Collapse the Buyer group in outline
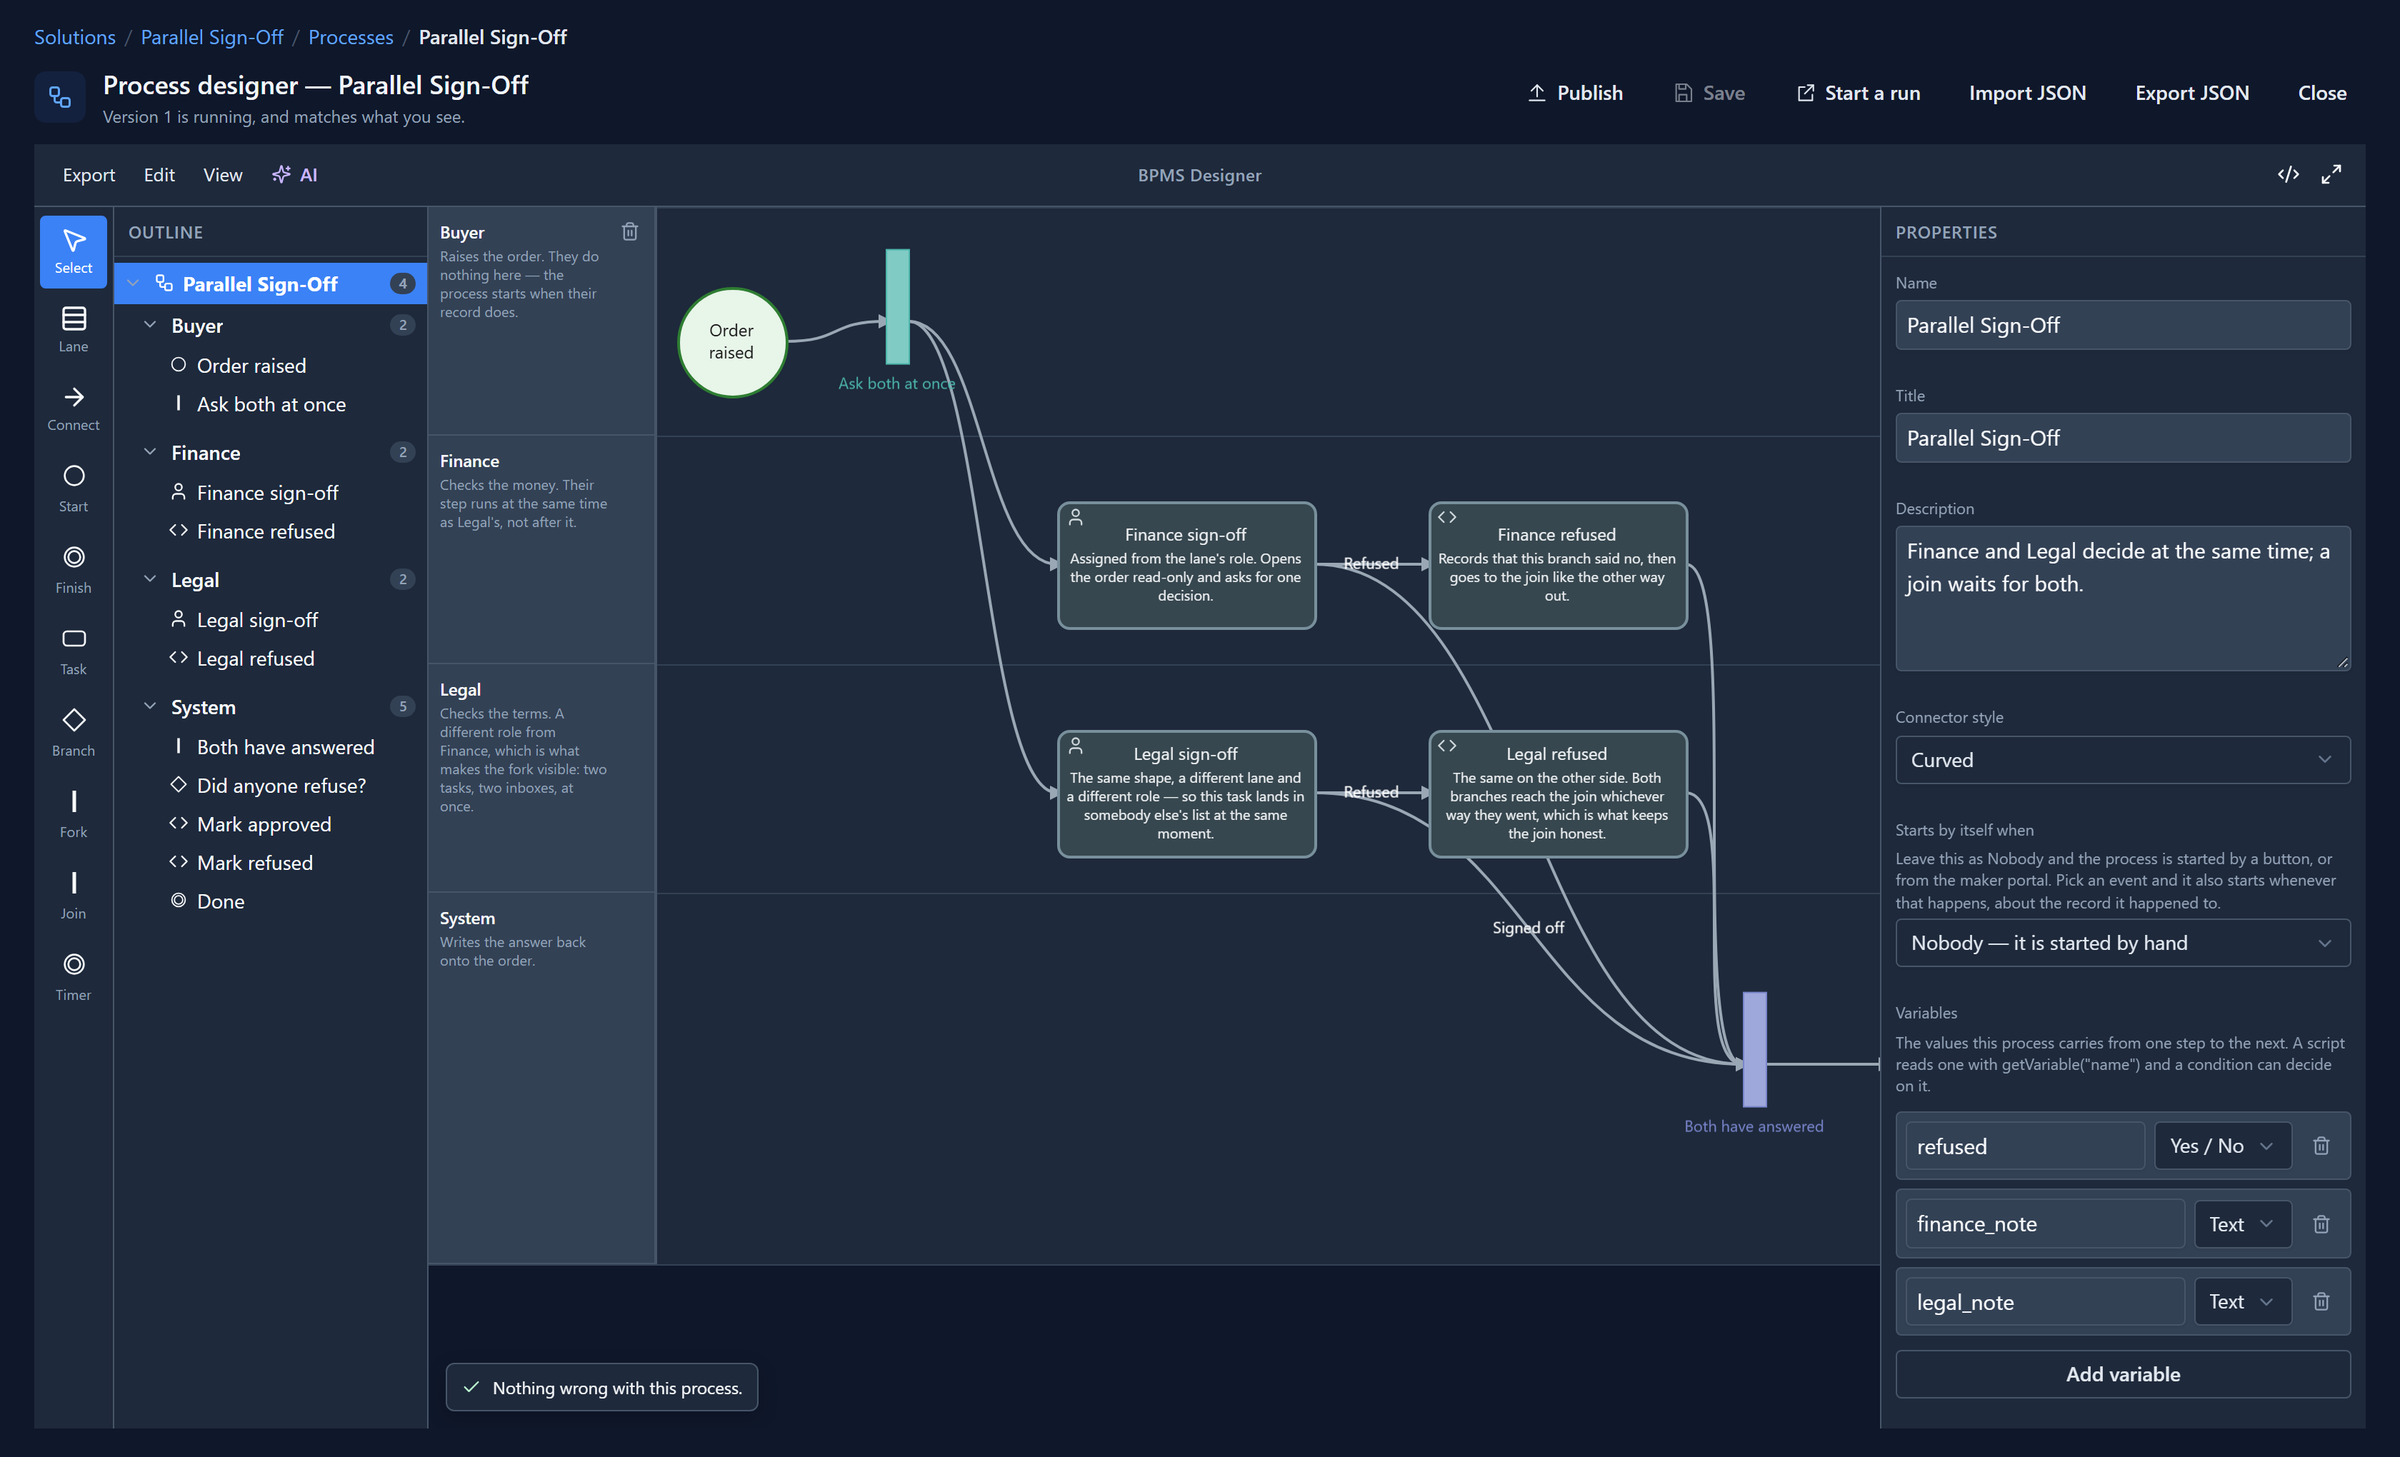 150,325
